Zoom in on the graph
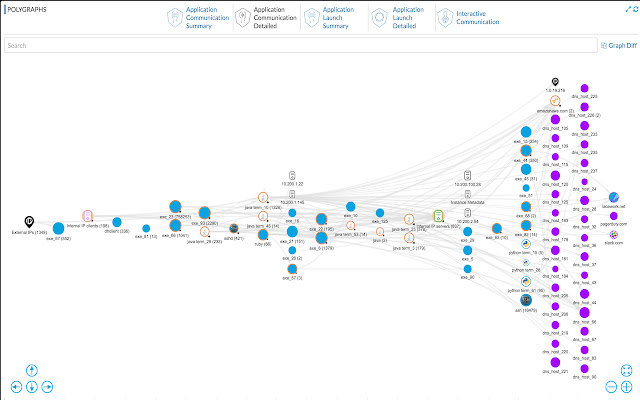640x400 pixels. 626,387
